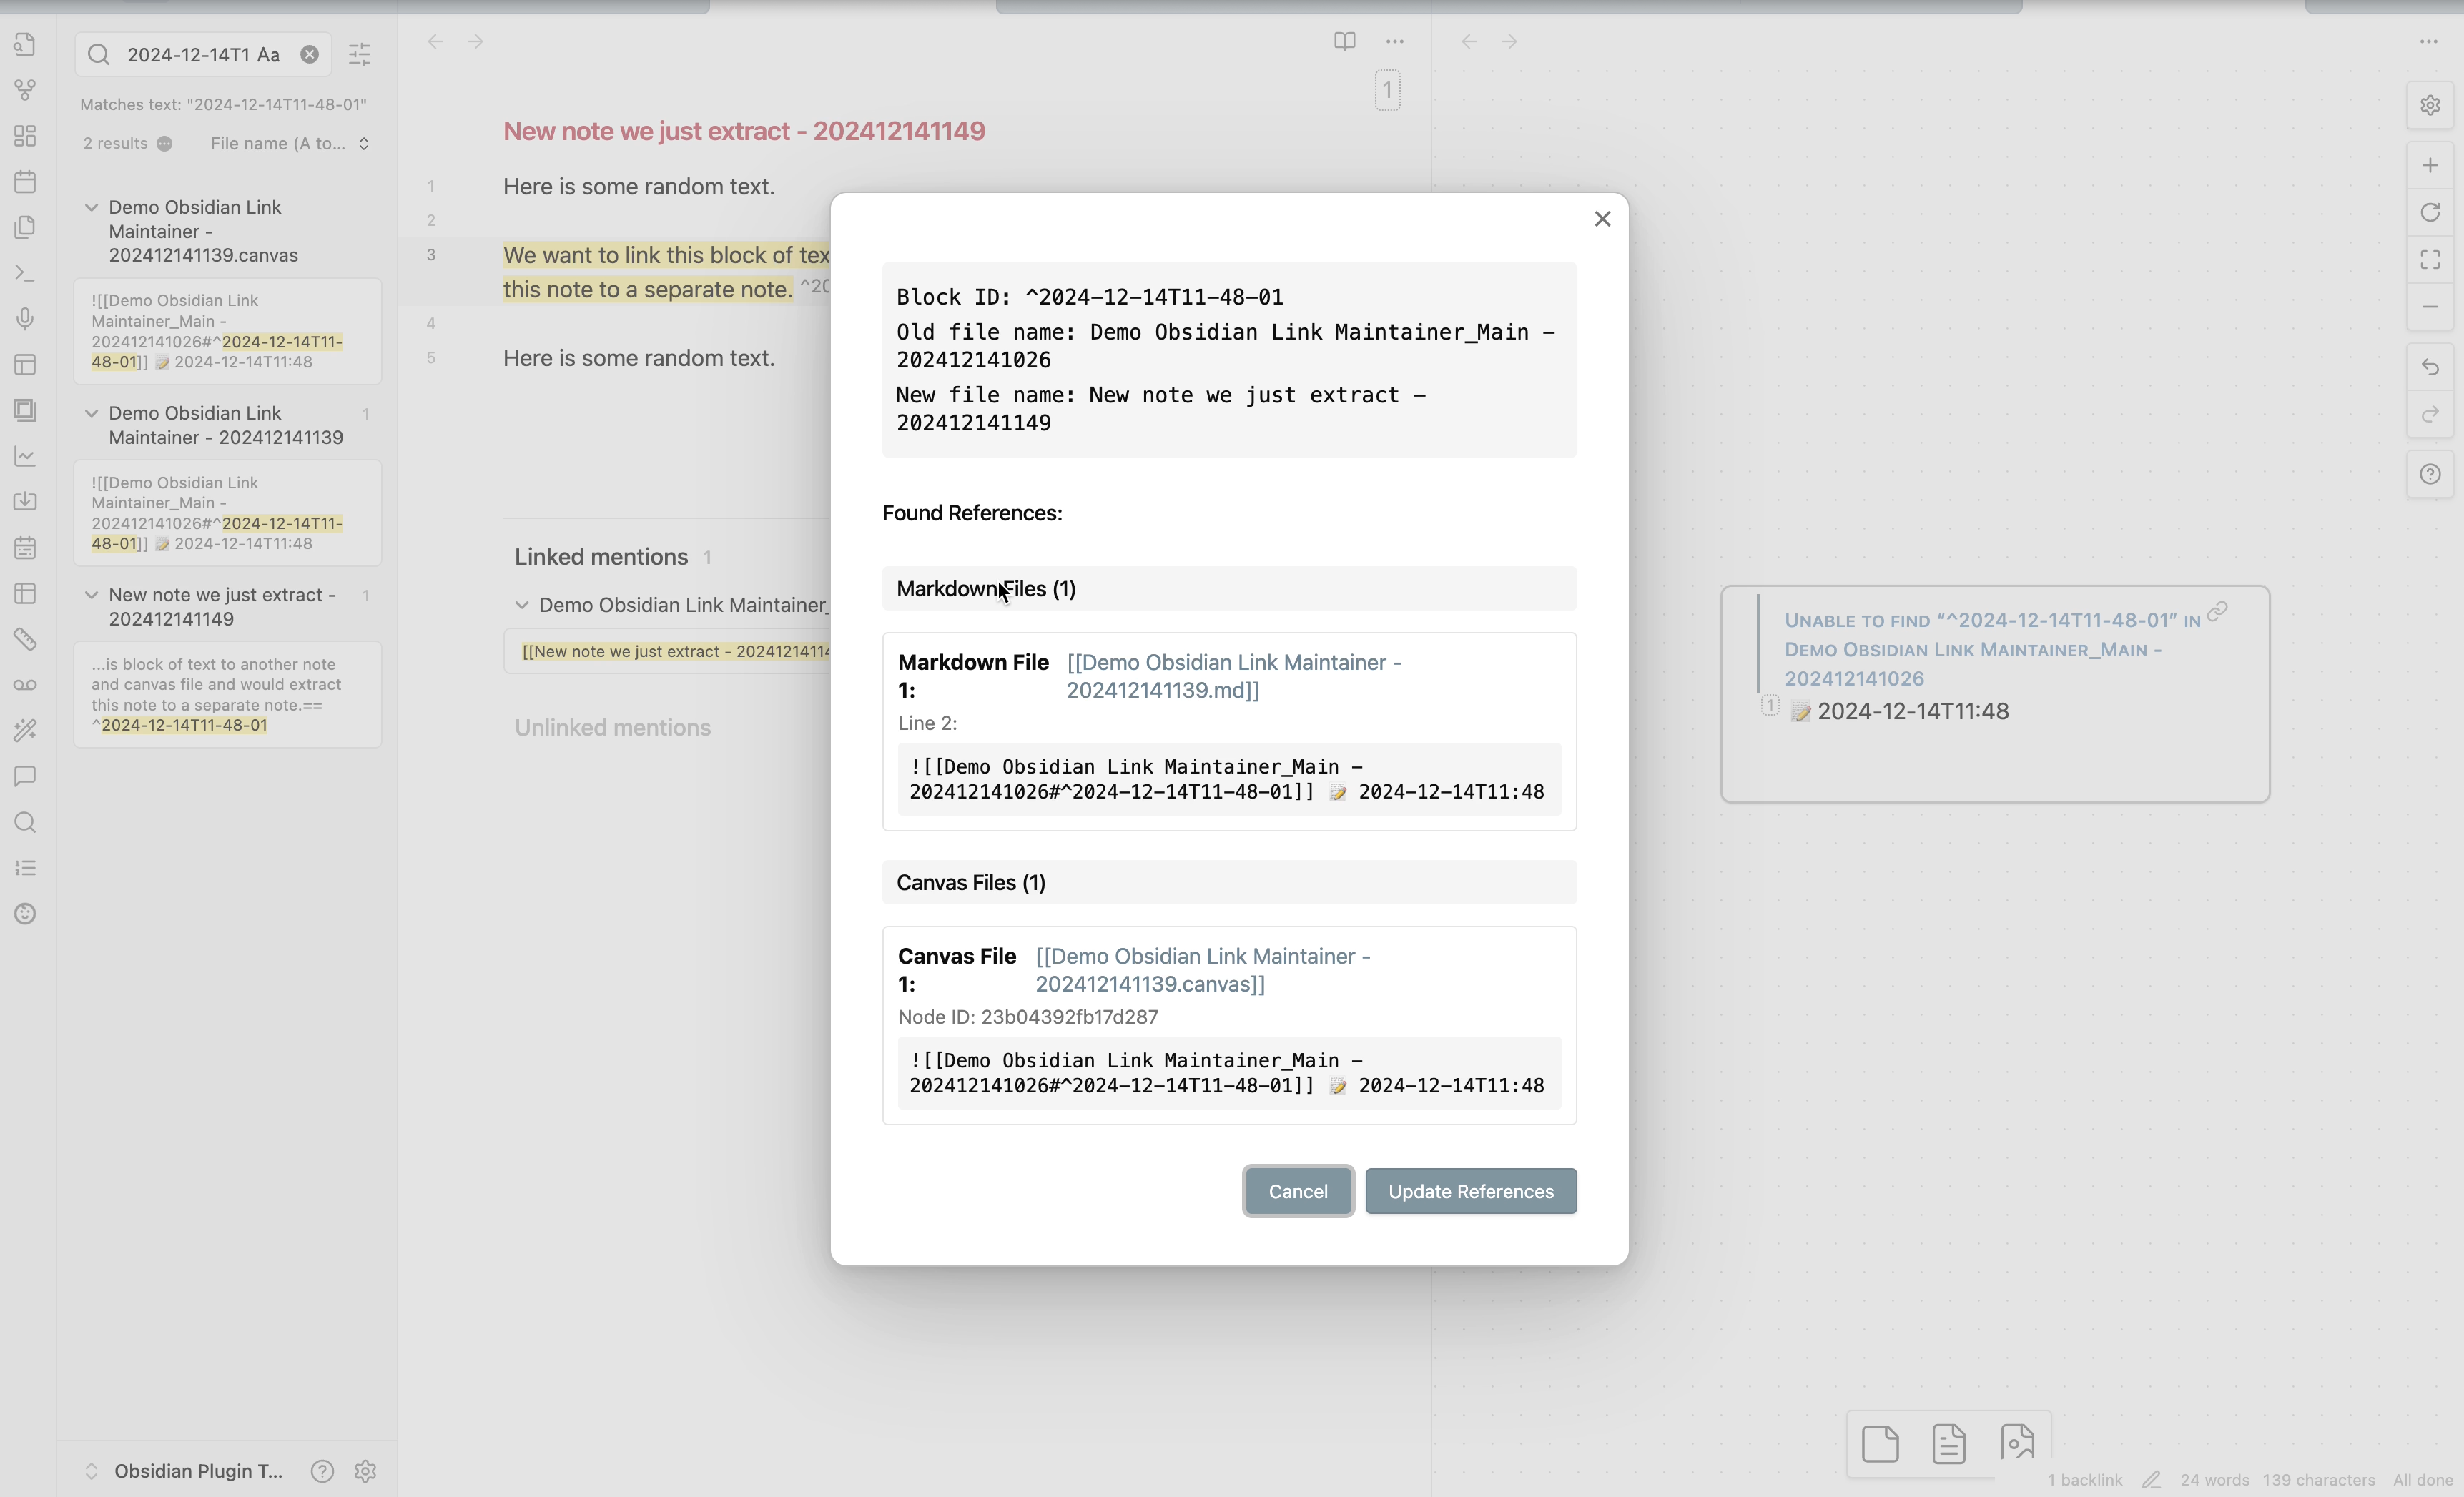Screen dimensions: 2464x1497
Task: Open the search settings filter icon
Action: 360,54
